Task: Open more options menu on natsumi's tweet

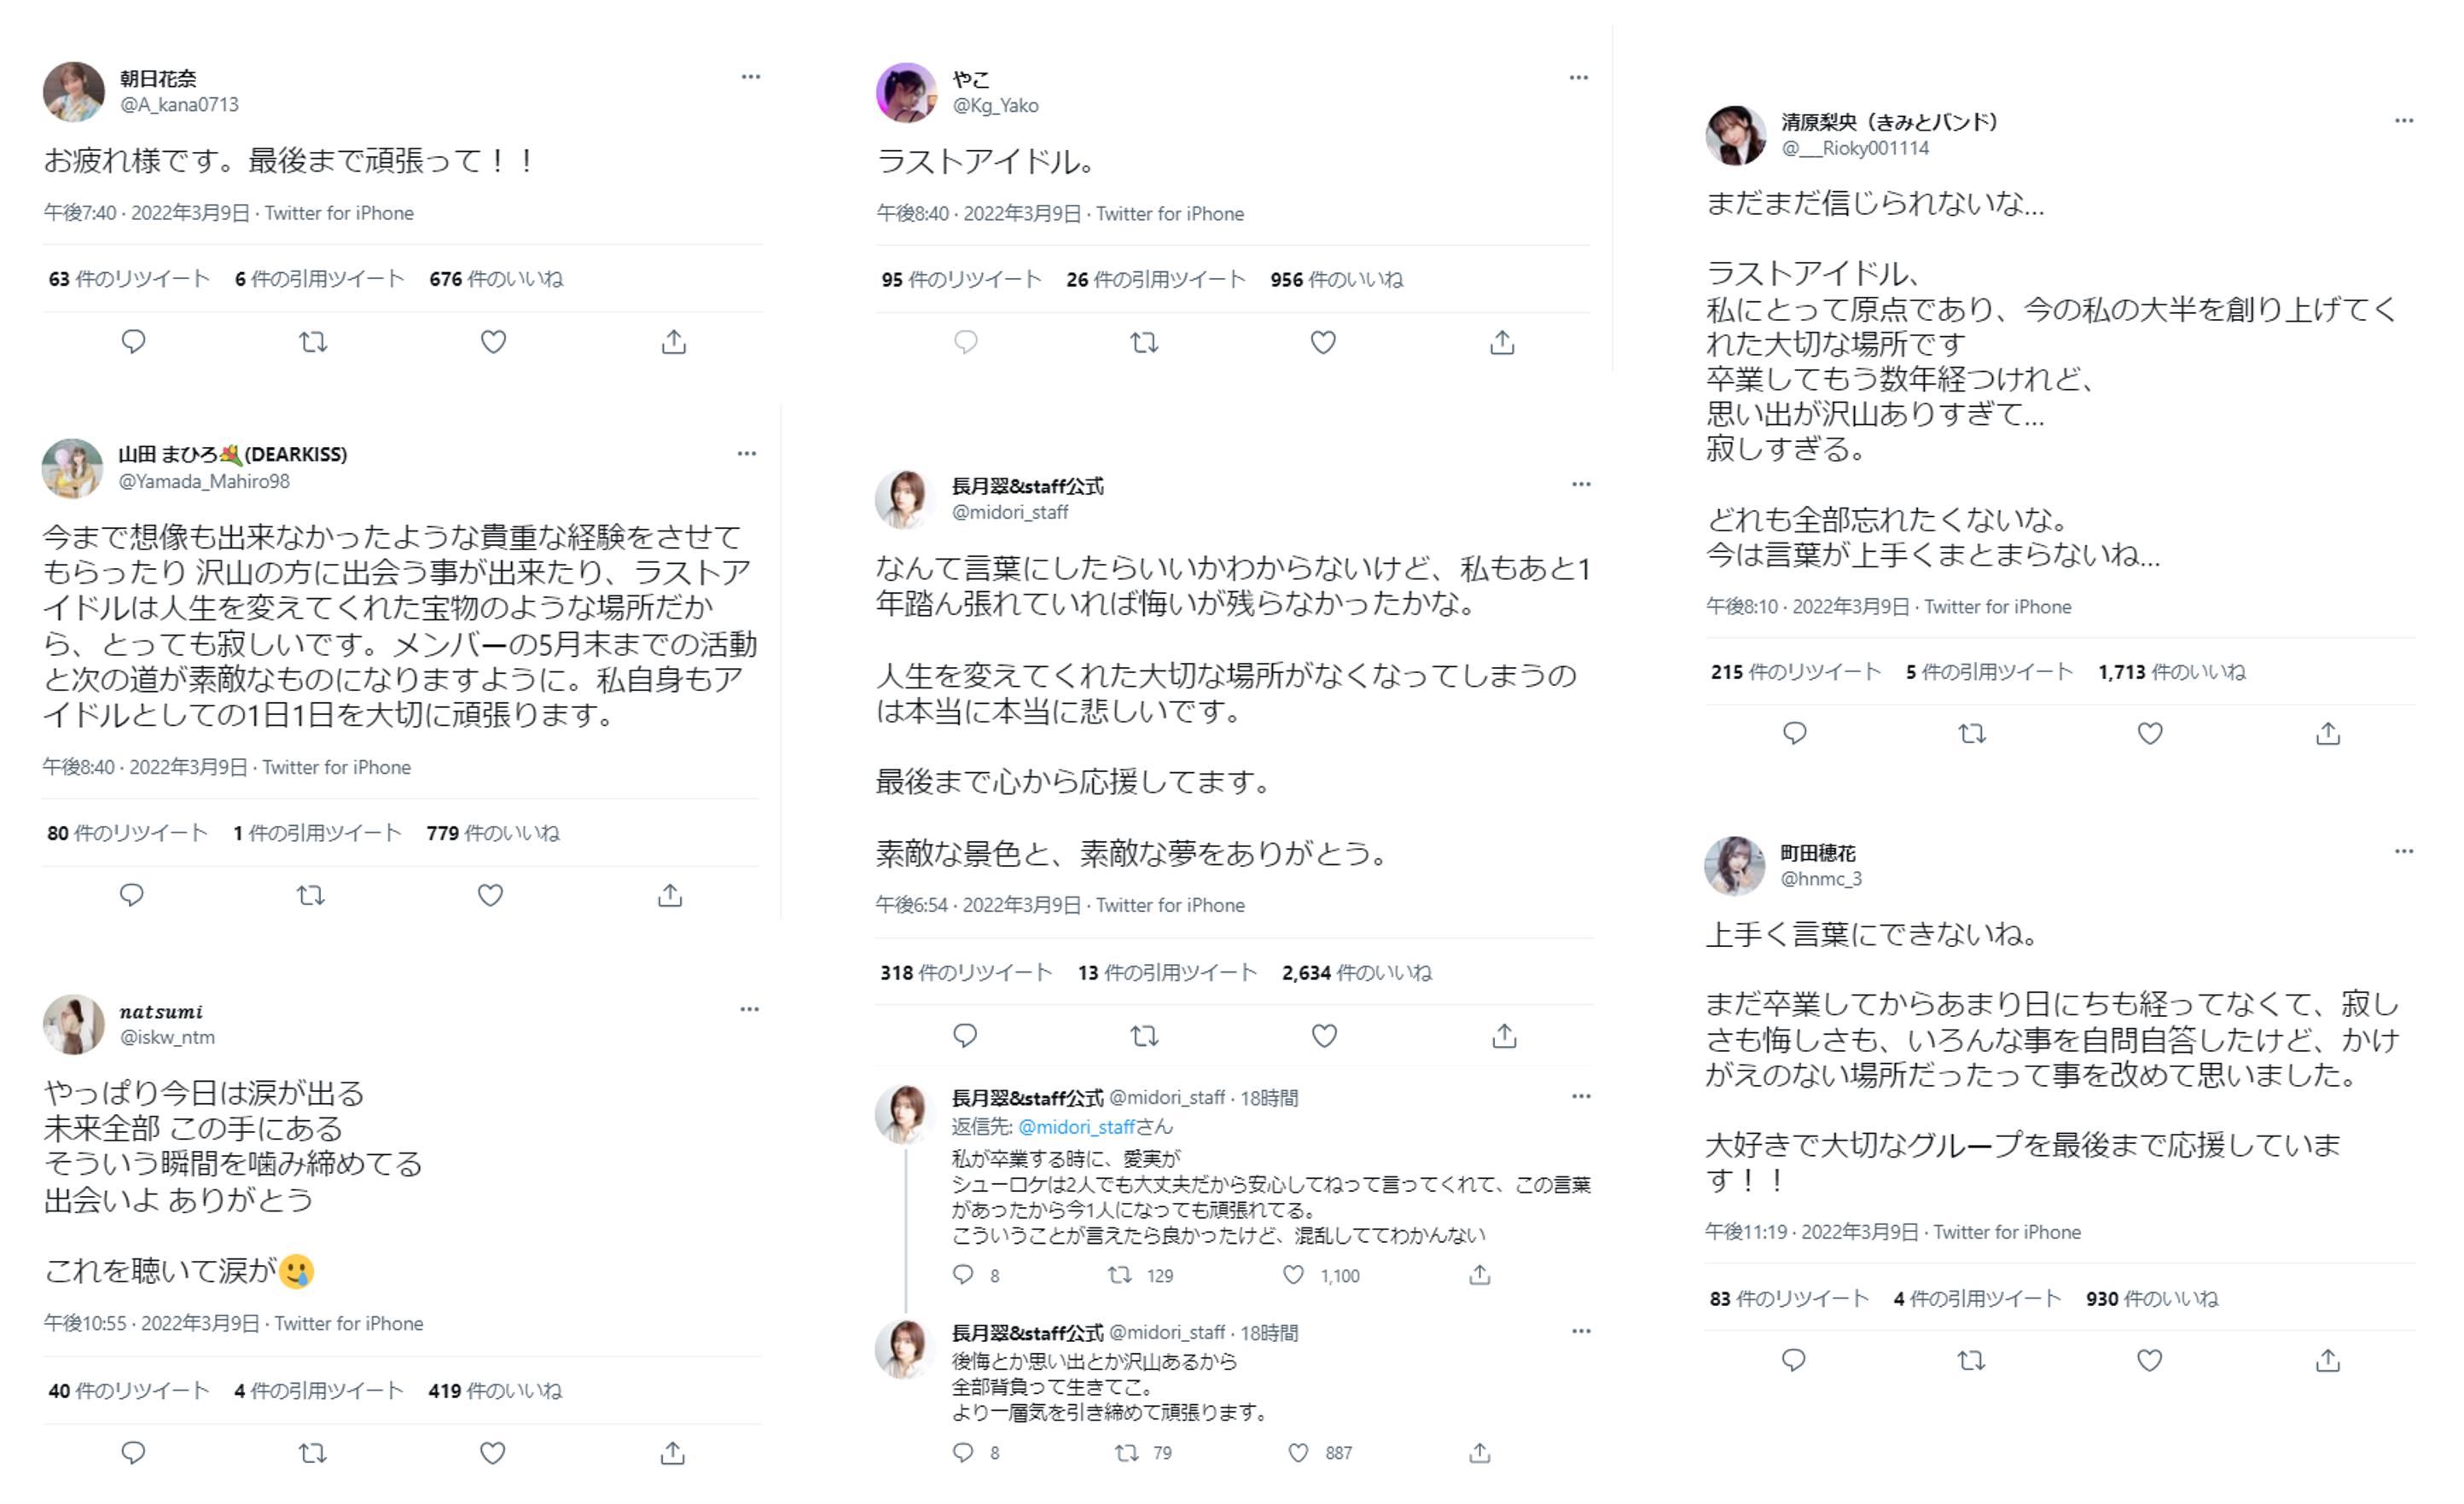Action: [749, 1009]
